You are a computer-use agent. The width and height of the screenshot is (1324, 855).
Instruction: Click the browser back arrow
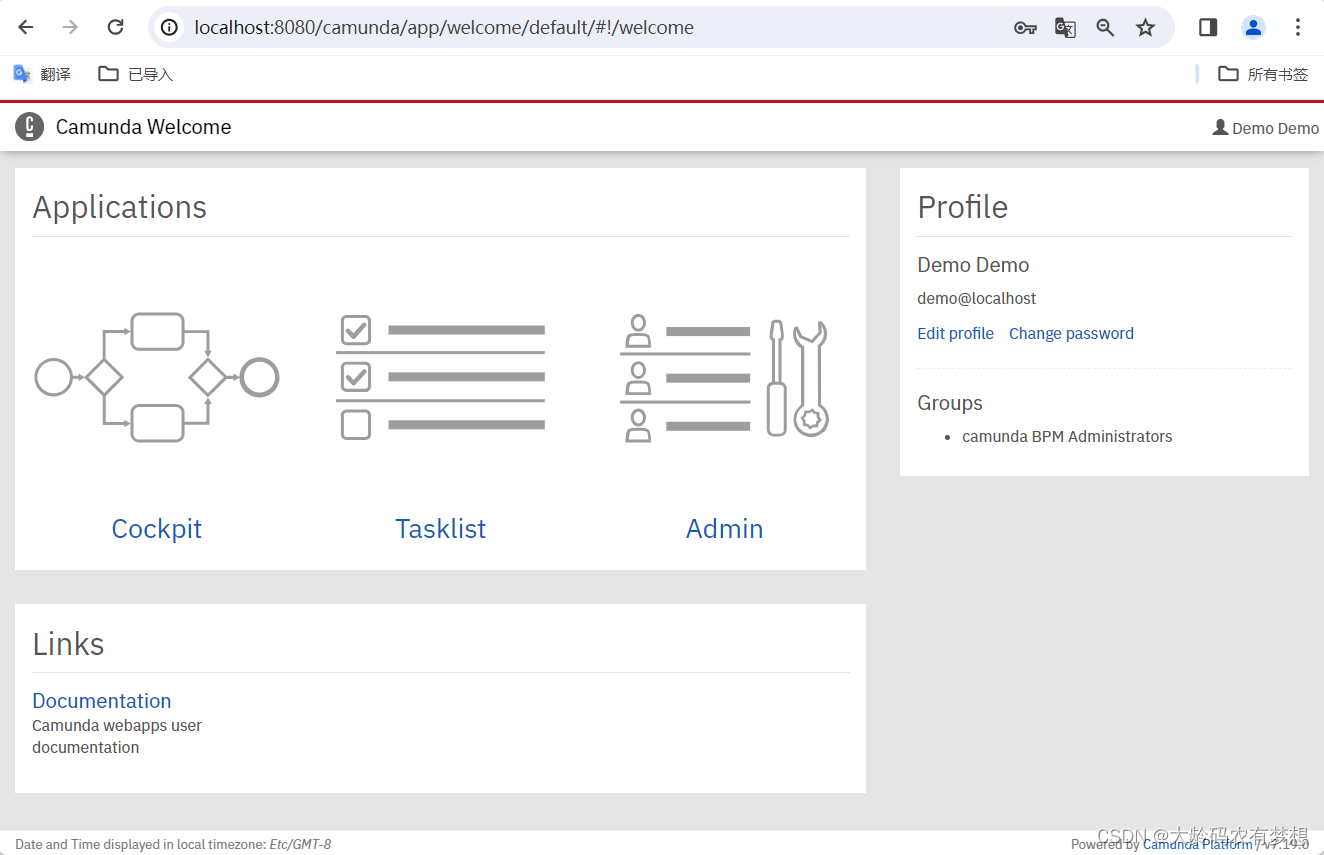coord(26,27)
